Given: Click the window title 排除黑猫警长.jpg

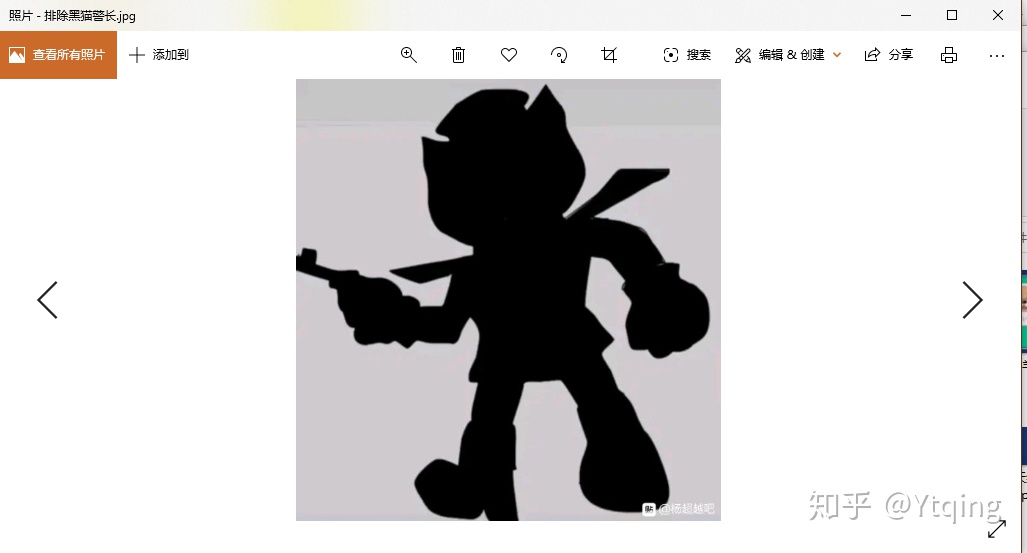Looking at the screenshot, I should [x=90, y=16].
